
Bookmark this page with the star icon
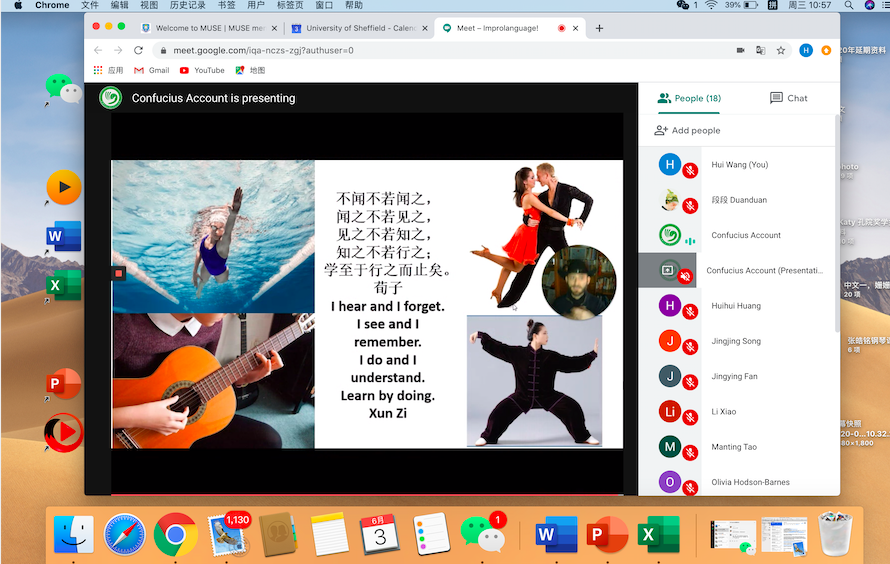tap(780, 50)
